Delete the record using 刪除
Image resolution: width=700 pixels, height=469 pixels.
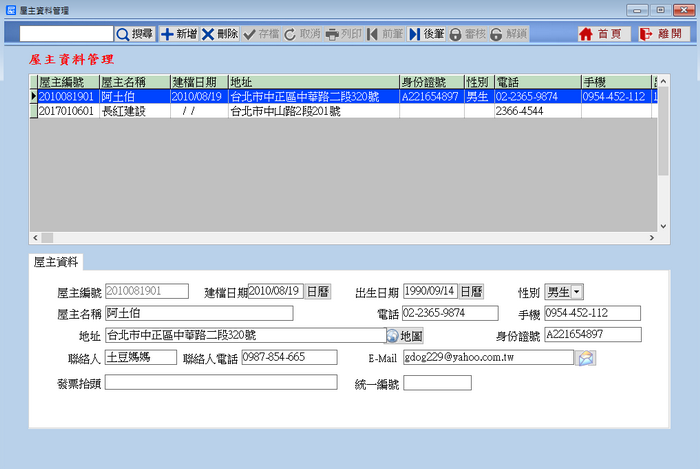pyautogui.click(x=220, y=34)
